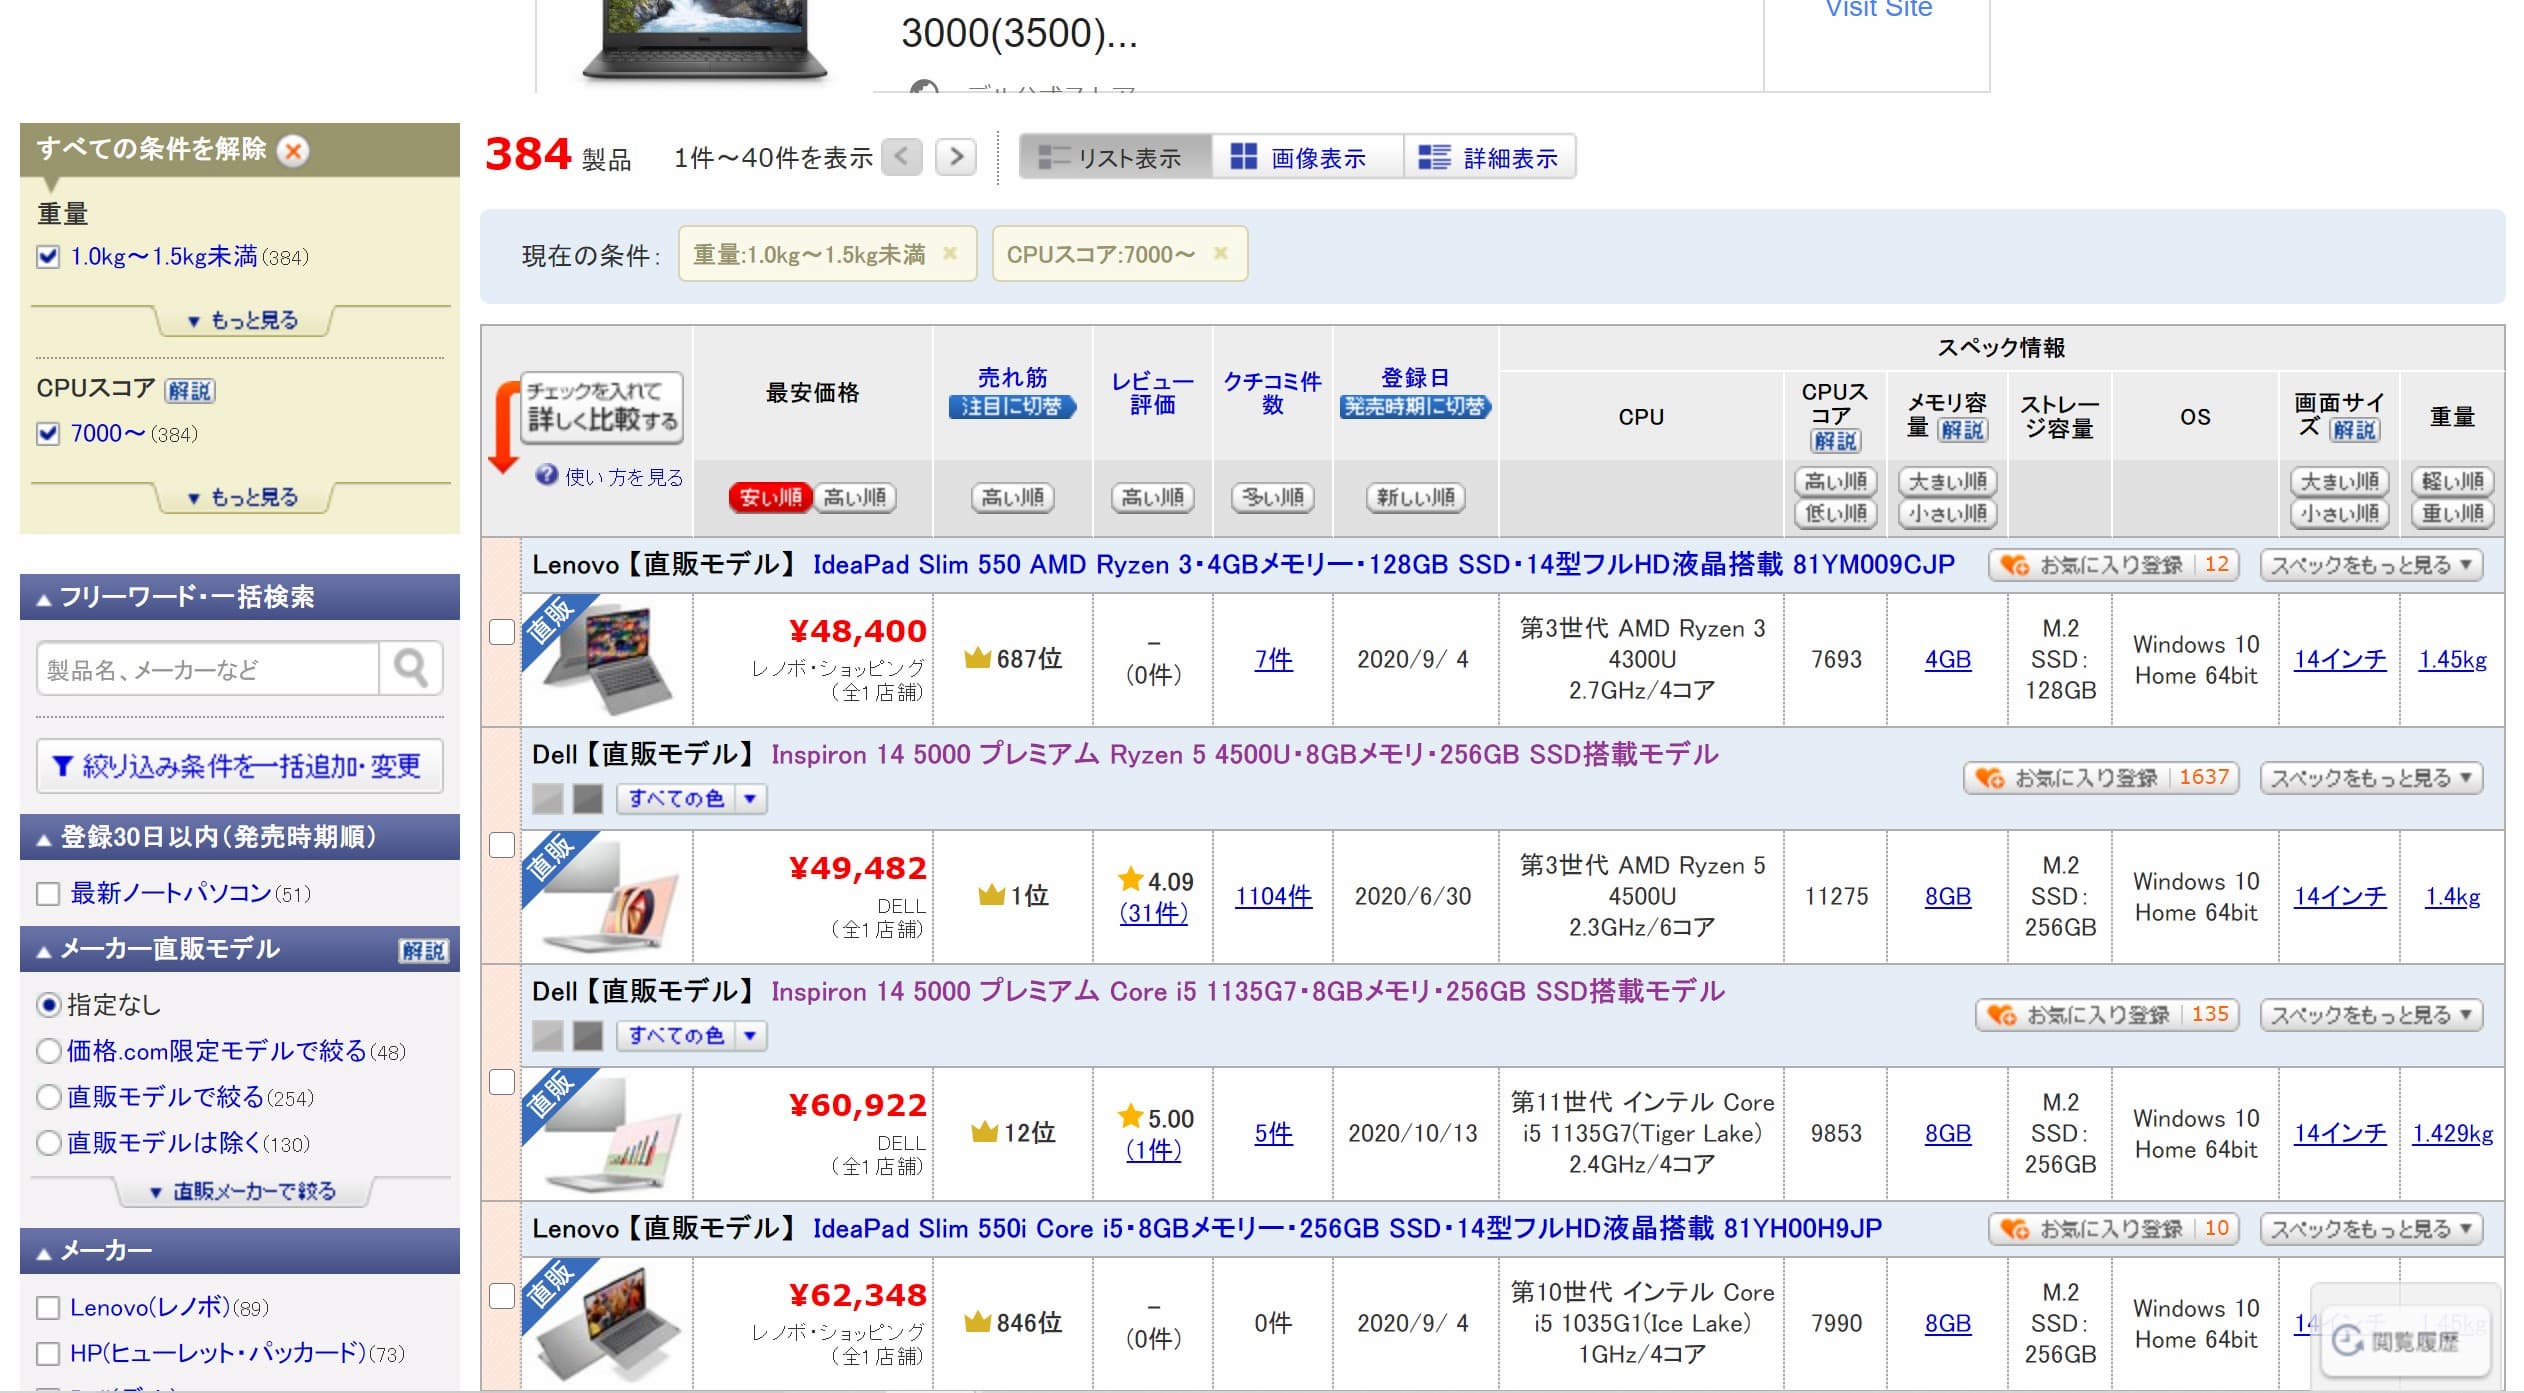Switch to リスト表示 view
The image size is (2524, 1393).
pos(1115,158)
